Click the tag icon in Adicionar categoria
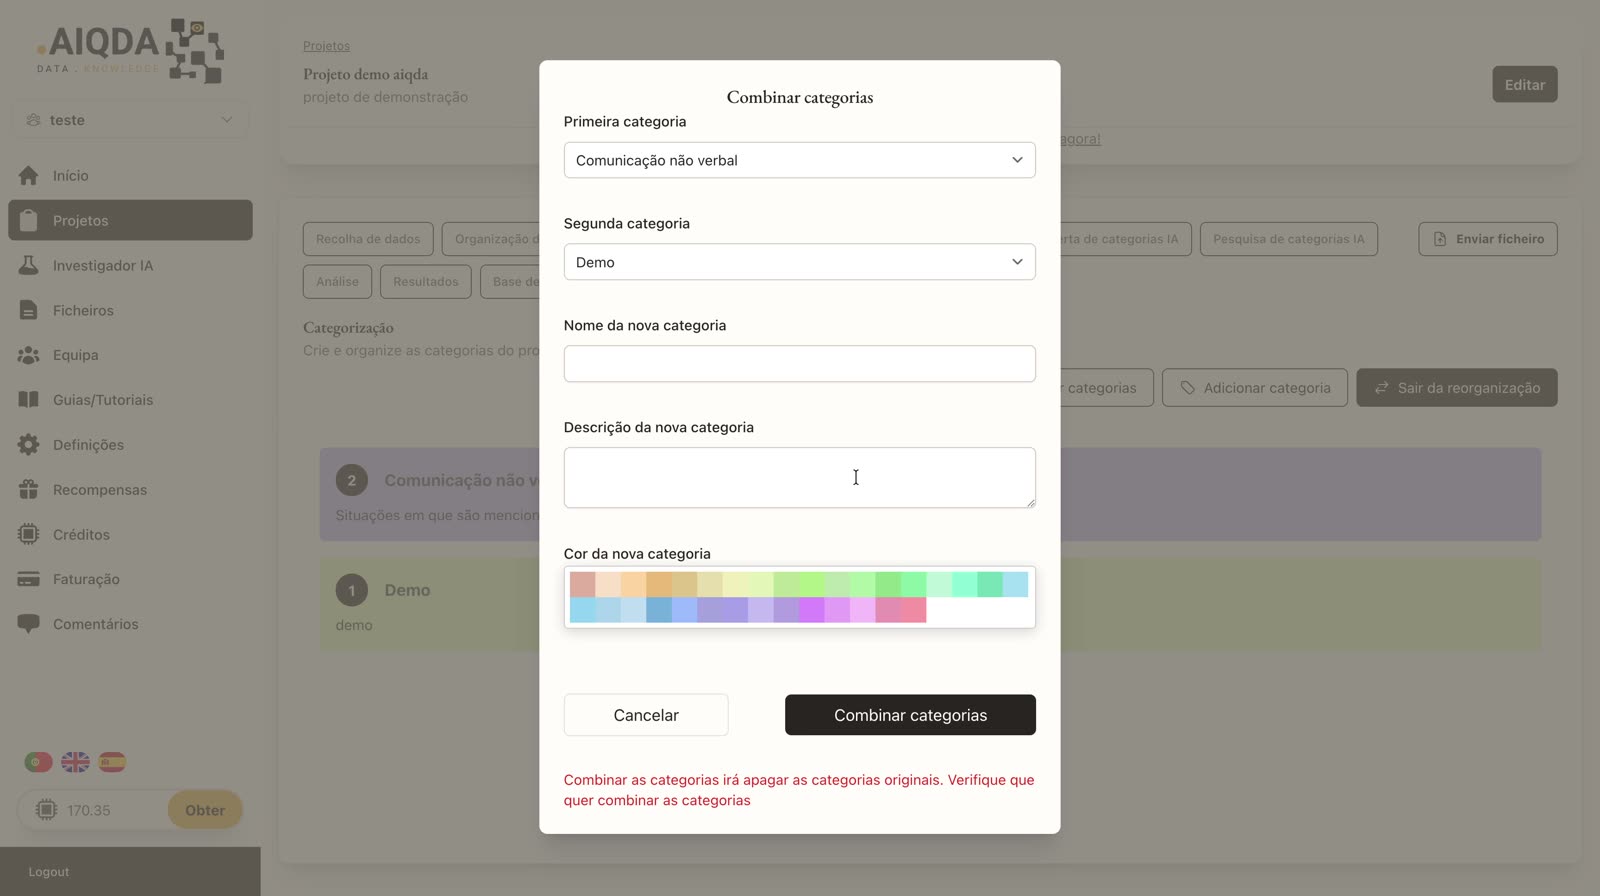Viewport: 1600px width, 896px height. coord(1187,388)
